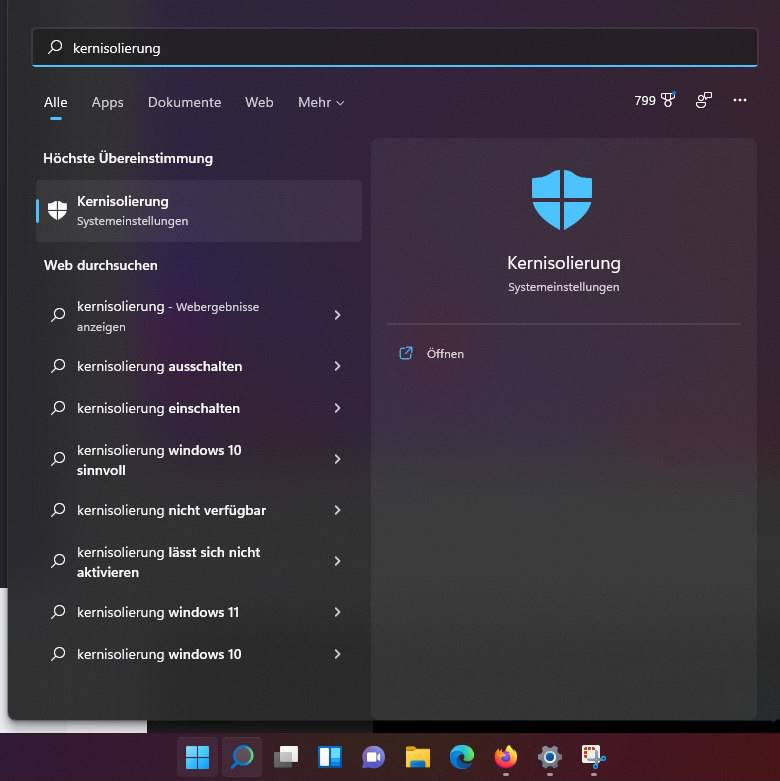
Task: Switch to the Alle tab
Action: click(x=55, y=102)
